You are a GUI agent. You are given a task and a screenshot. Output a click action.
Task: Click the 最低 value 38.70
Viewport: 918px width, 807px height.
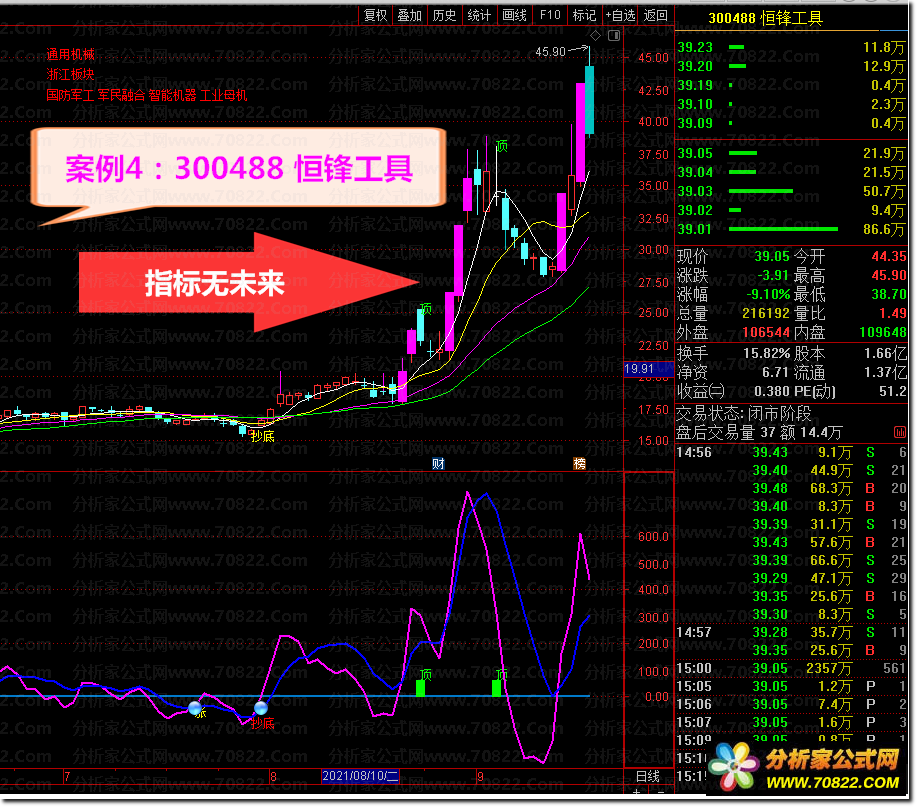tap(889, 295)
